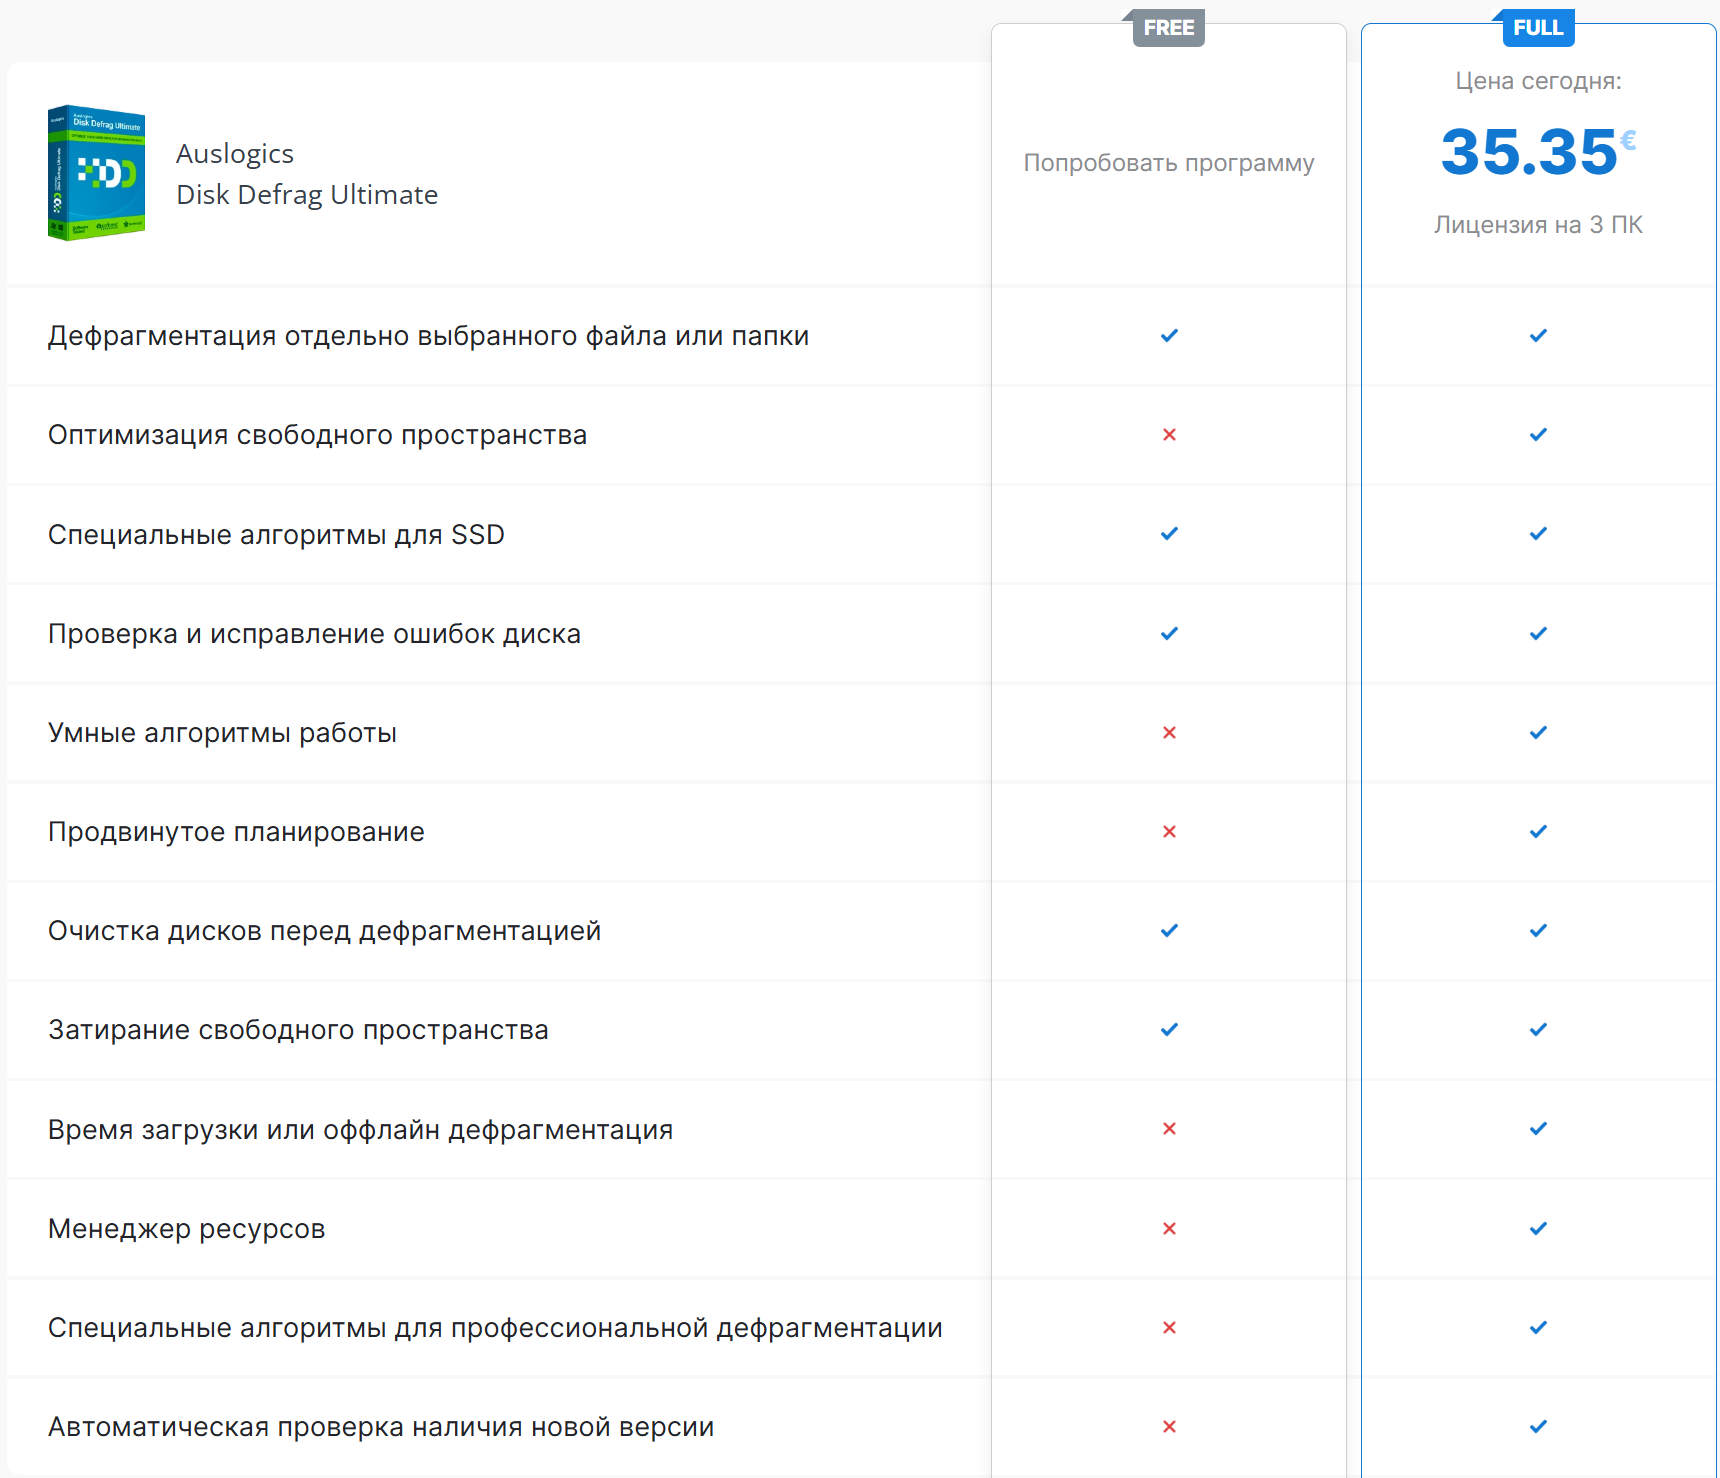The image size is (1720, 1478).
Task: Click FREE red cross for 'Продвинутое планирование'
Action: [x=1169, y=832]
